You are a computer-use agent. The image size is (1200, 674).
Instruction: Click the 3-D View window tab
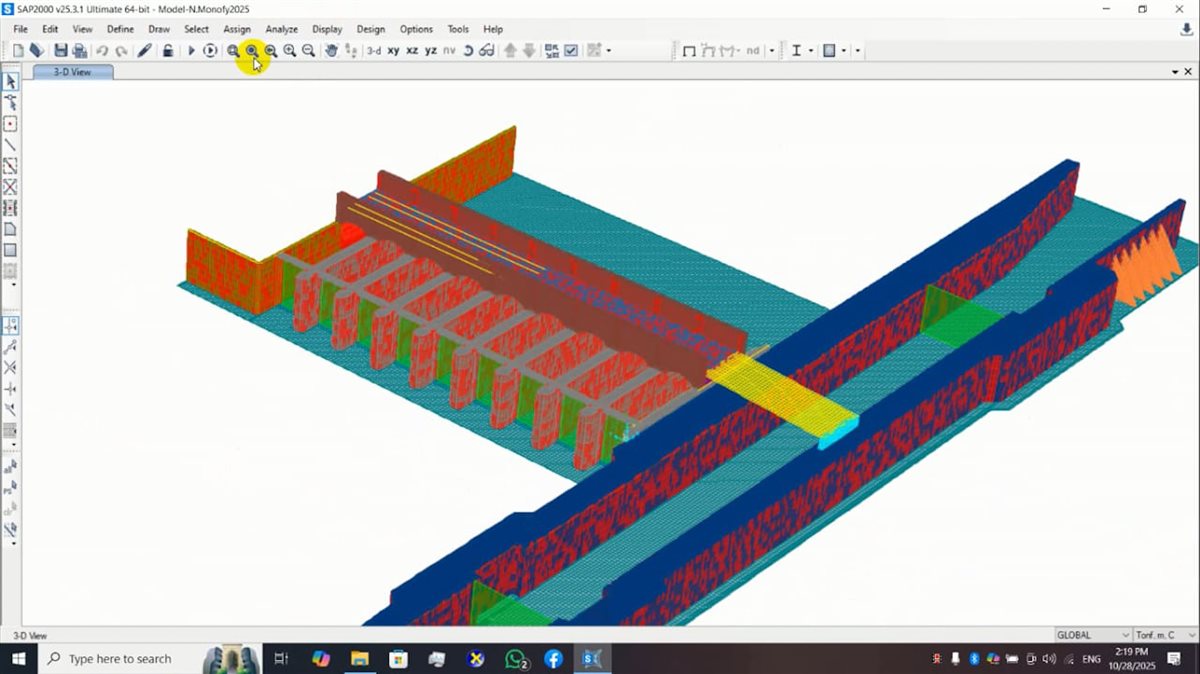(x=72, y=72)
